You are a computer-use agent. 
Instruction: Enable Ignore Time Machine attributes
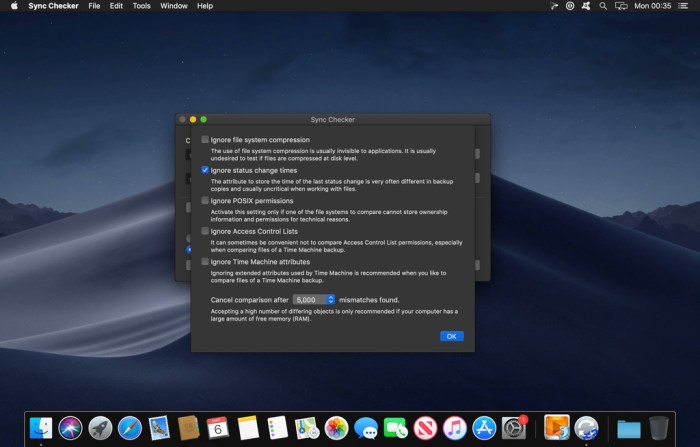click(206, 262)
